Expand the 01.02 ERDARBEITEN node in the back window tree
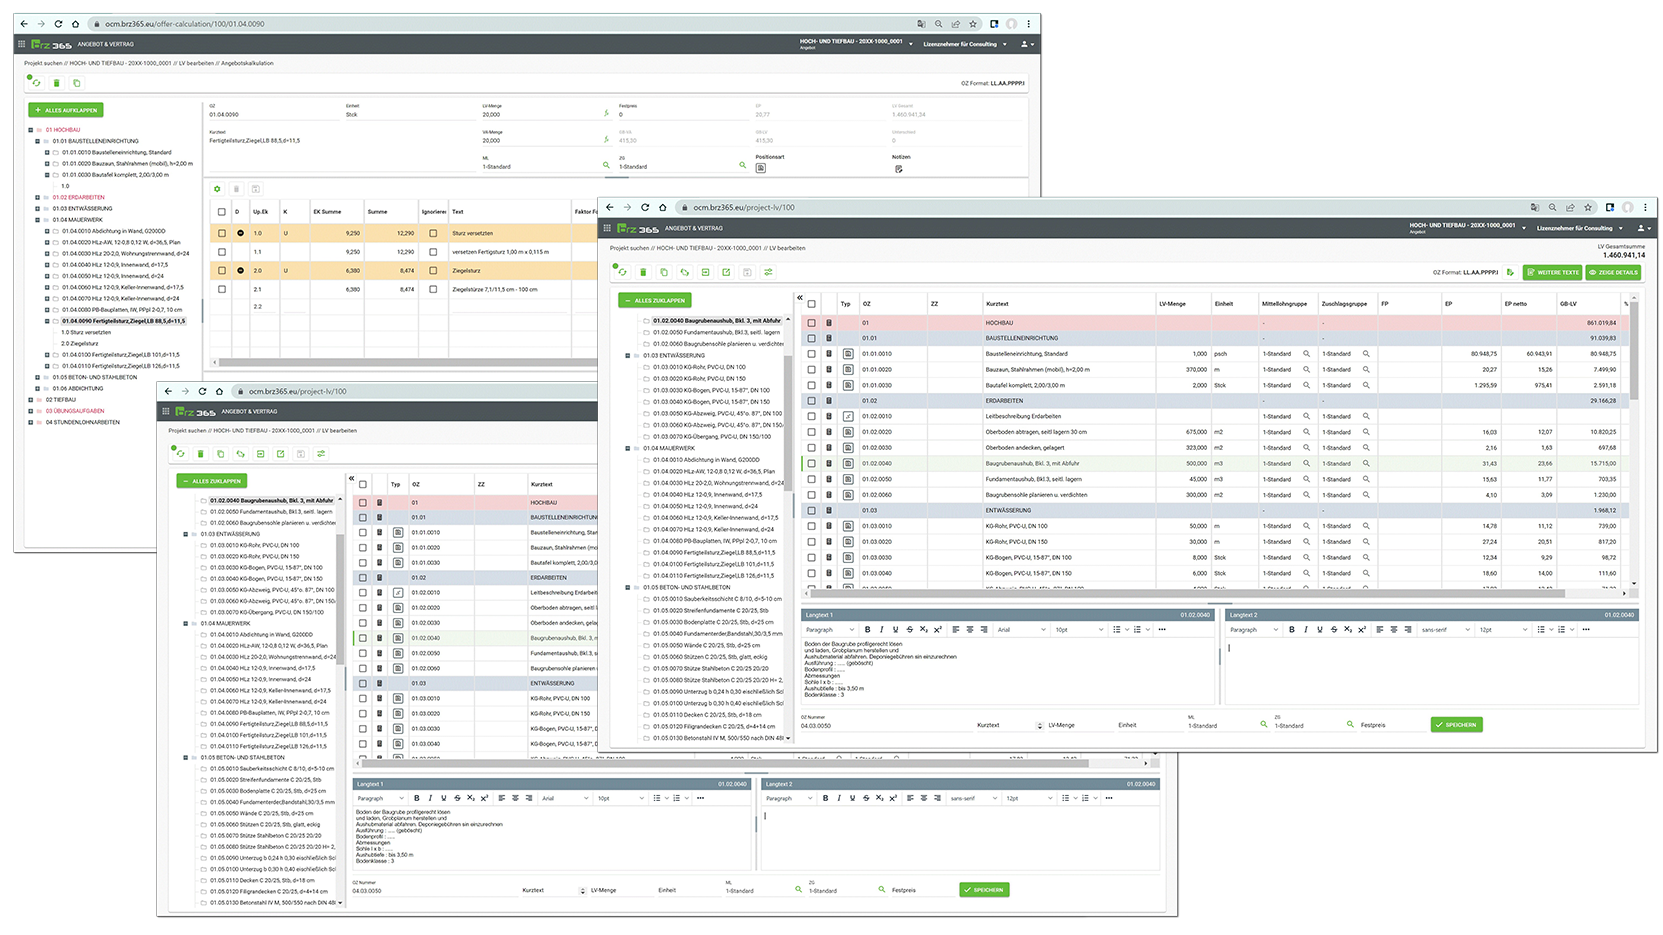The image size is (1663, 935). [38, 197]
